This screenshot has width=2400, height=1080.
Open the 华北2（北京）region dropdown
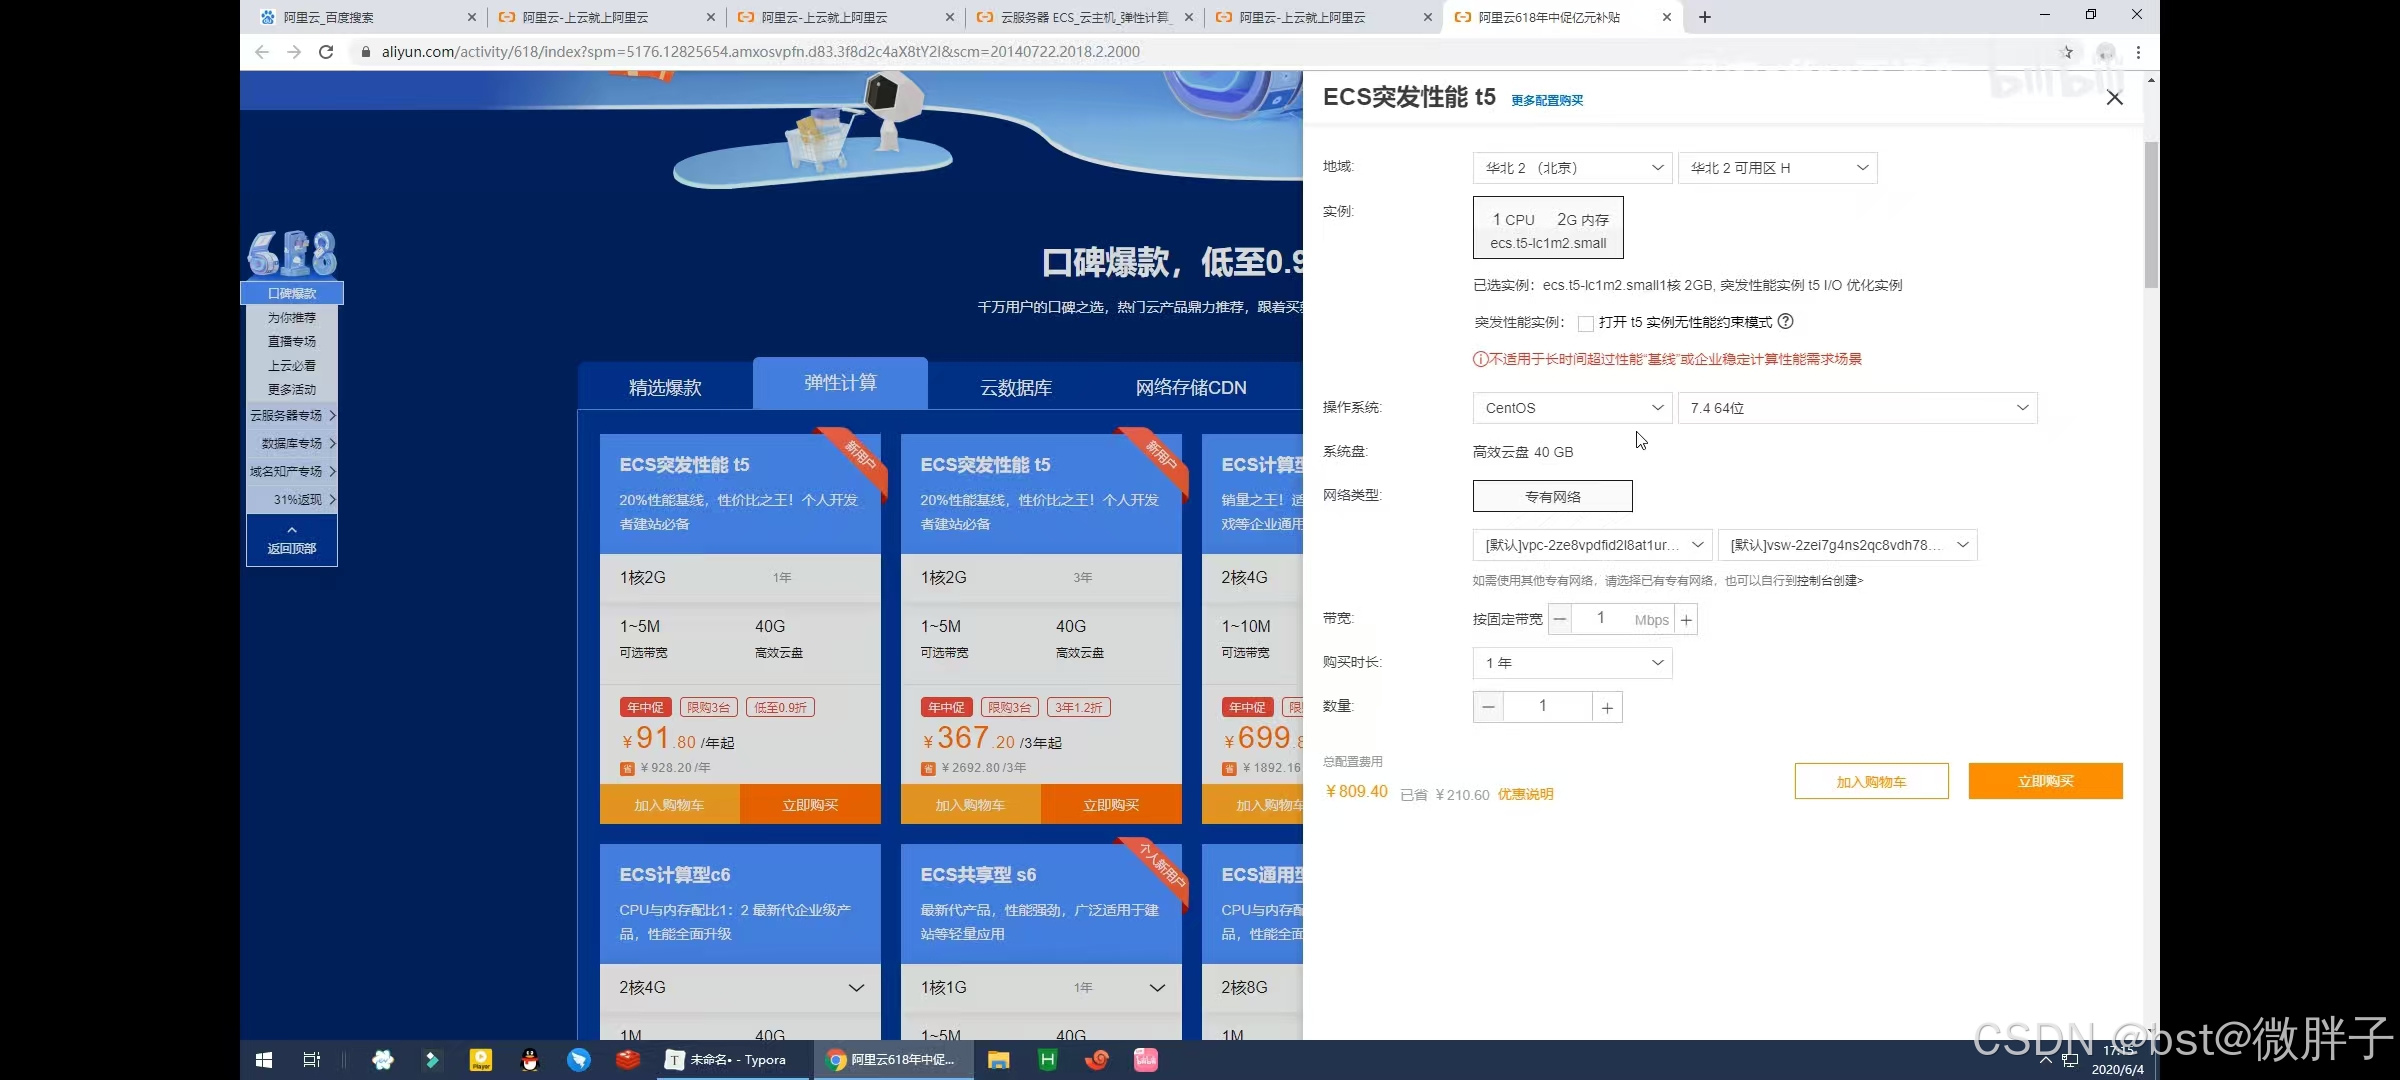1571,167
